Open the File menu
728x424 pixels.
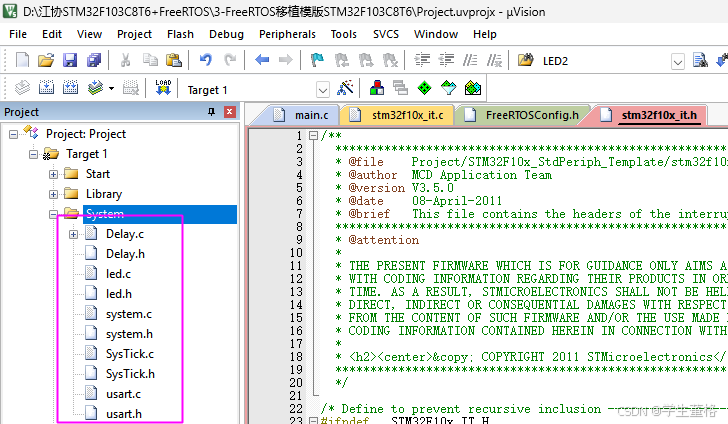coord(18,34)
